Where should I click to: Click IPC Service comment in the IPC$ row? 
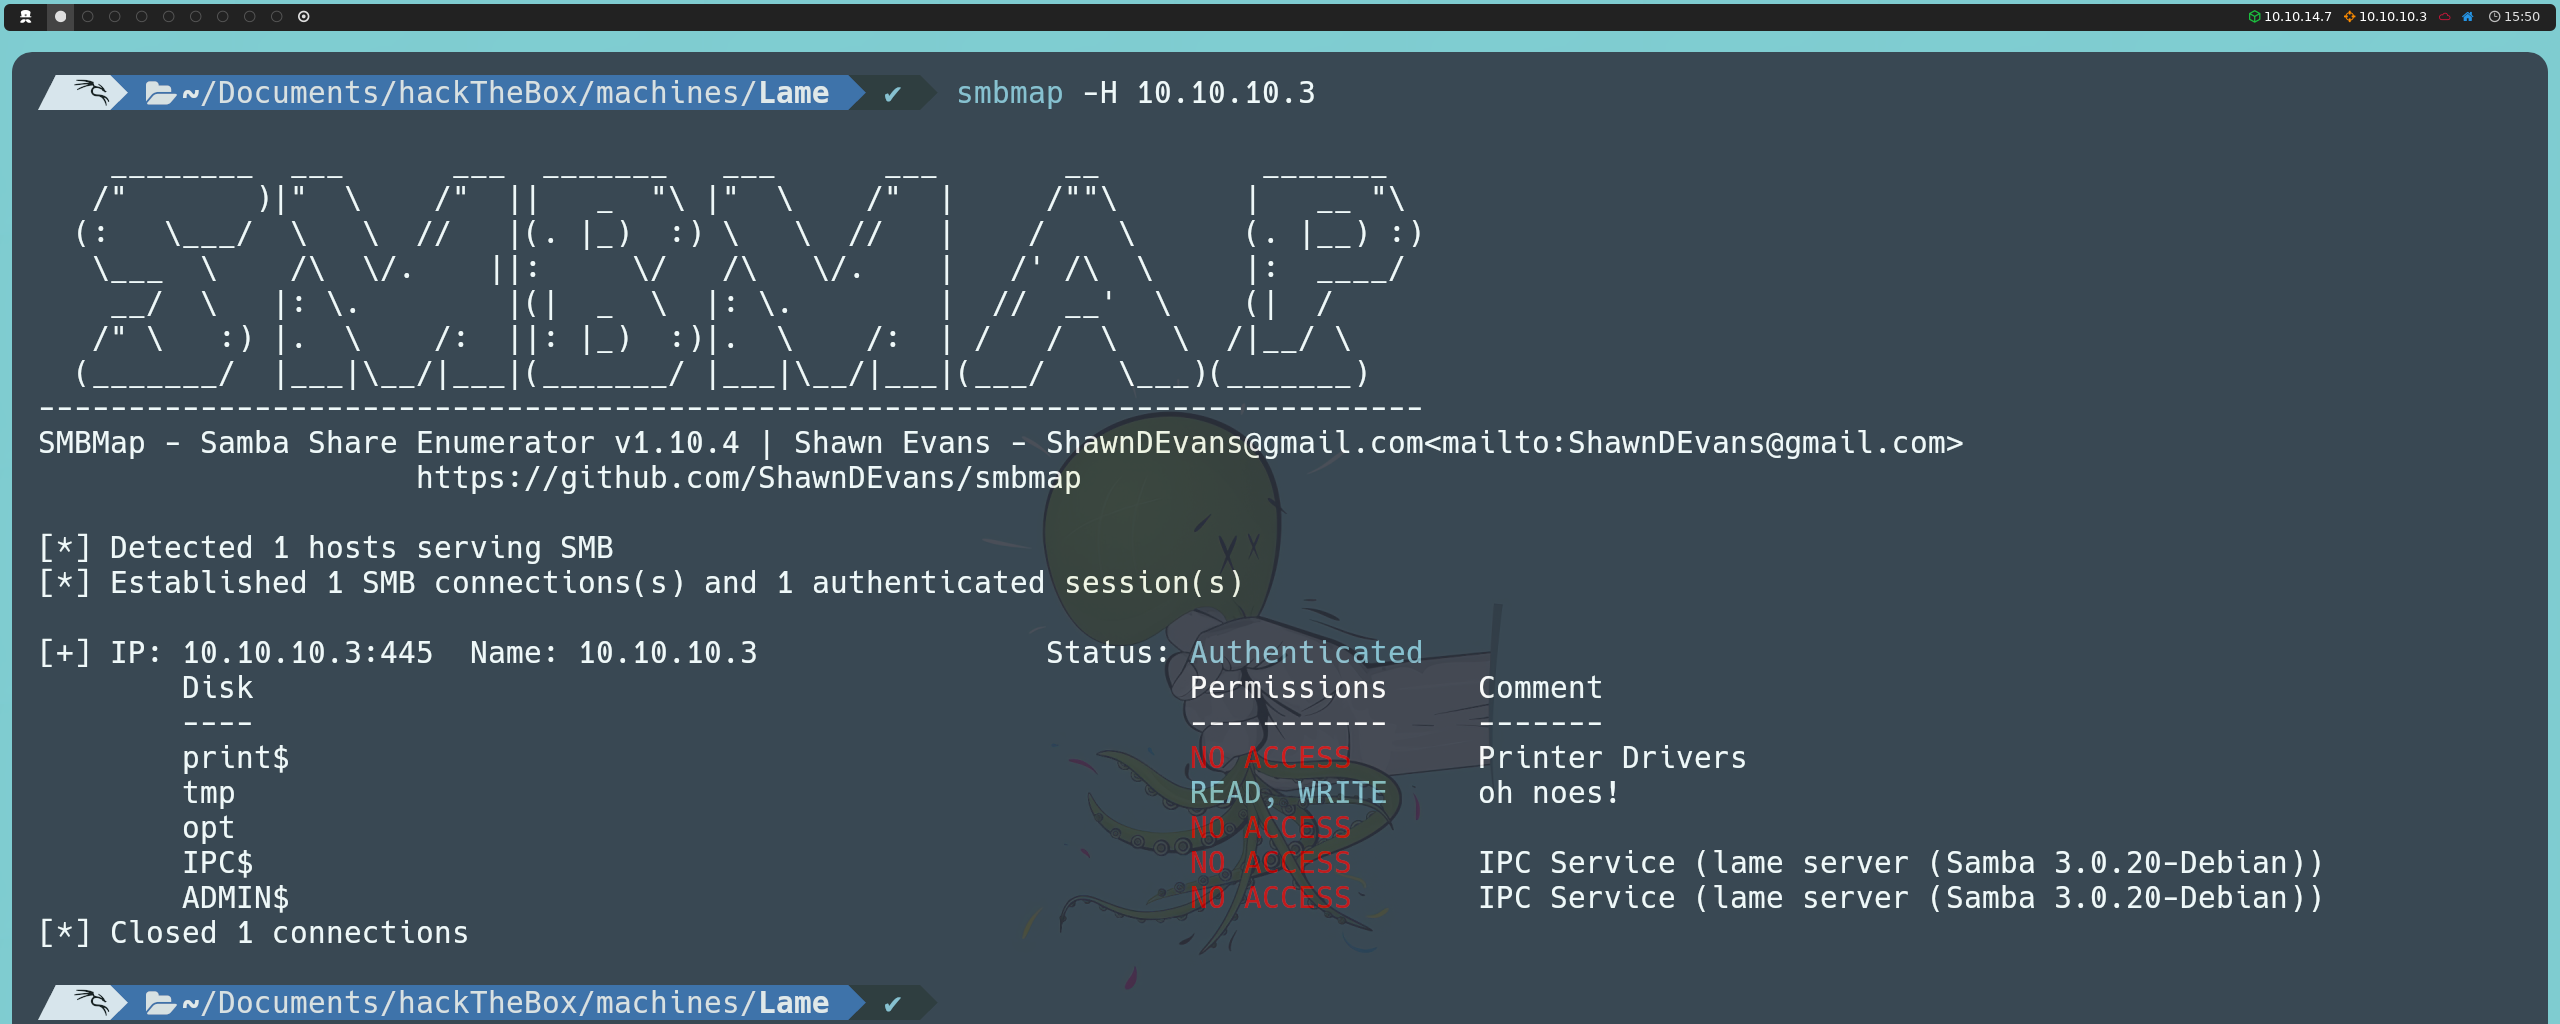pyautogui.click(x=1901, y=863)
